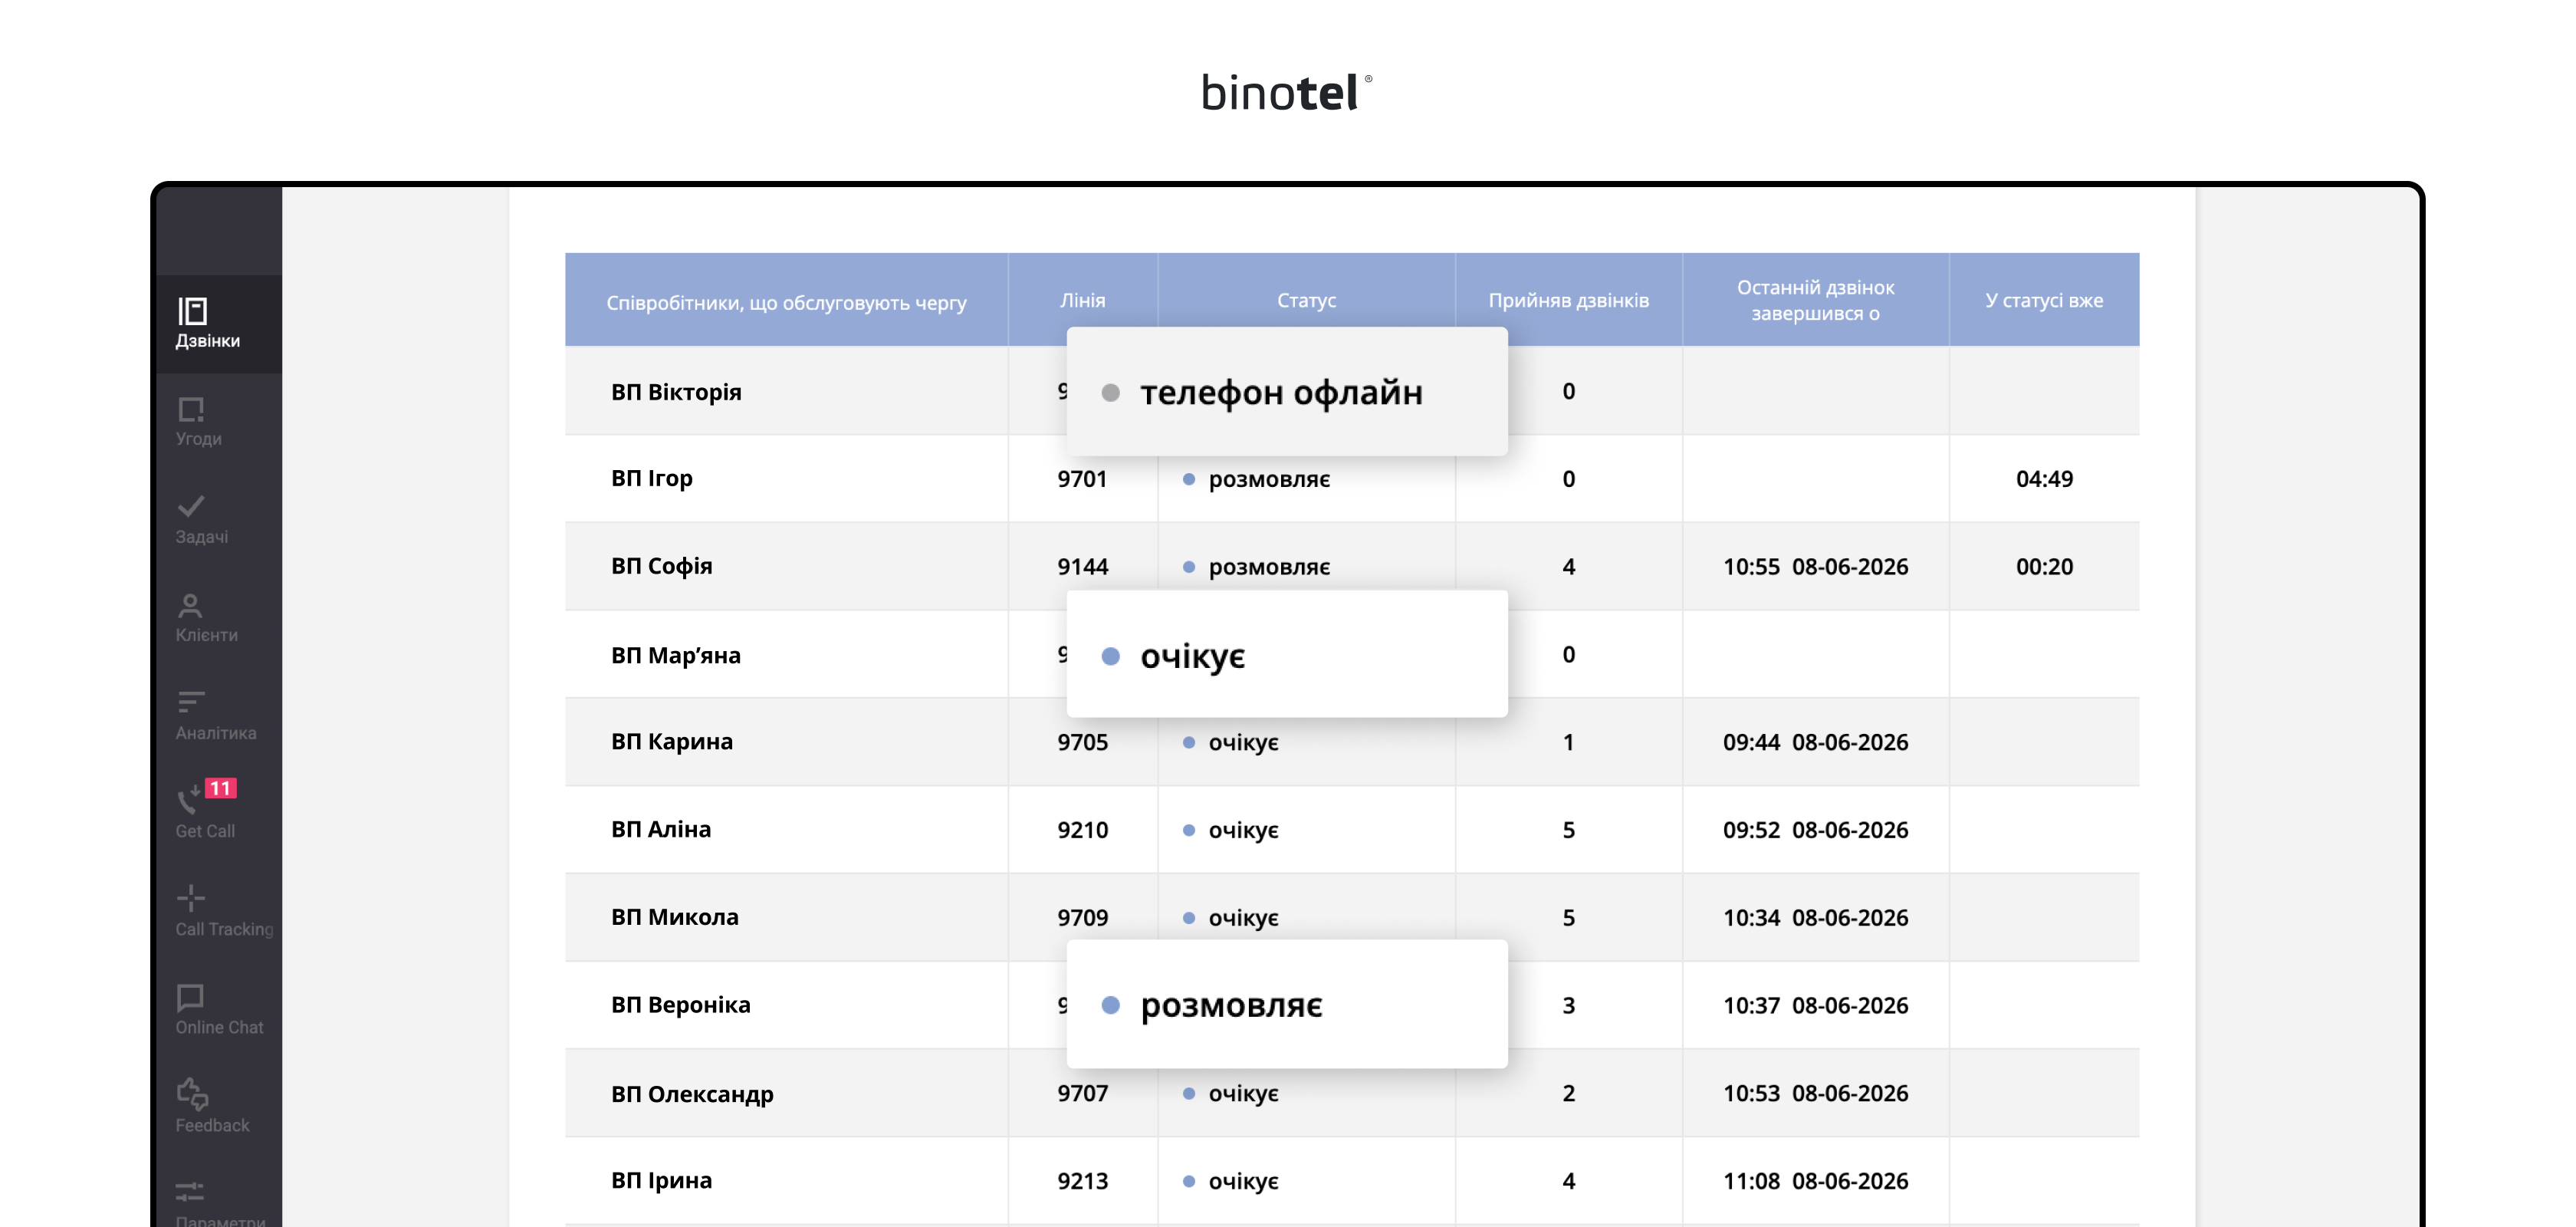Open the Get Call phone icon

[x=189, y=799]
